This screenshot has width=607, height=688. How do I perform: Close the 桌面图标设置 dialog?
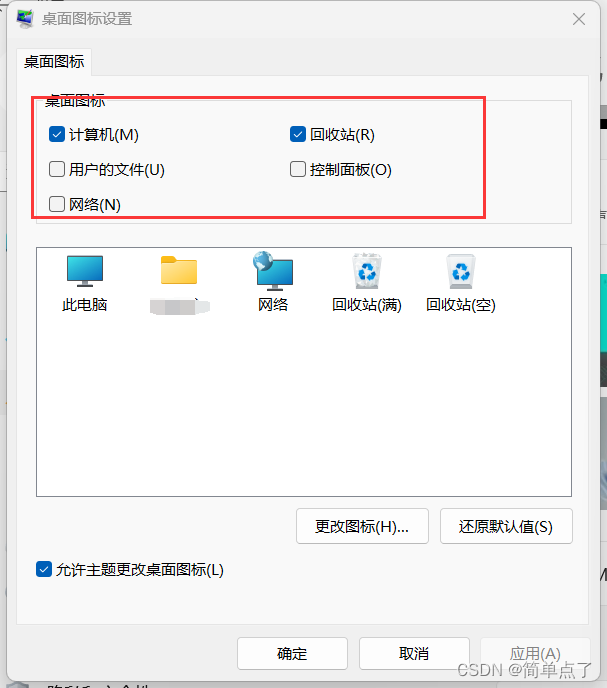579,19
